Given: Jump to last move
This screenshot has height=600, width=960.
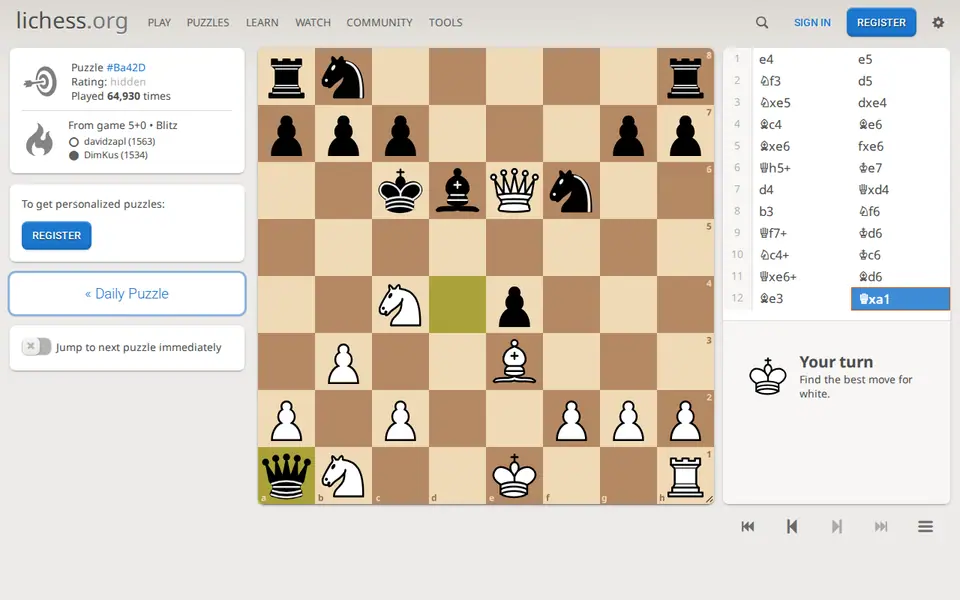Looking at the screenshot, I should point(881,527).
